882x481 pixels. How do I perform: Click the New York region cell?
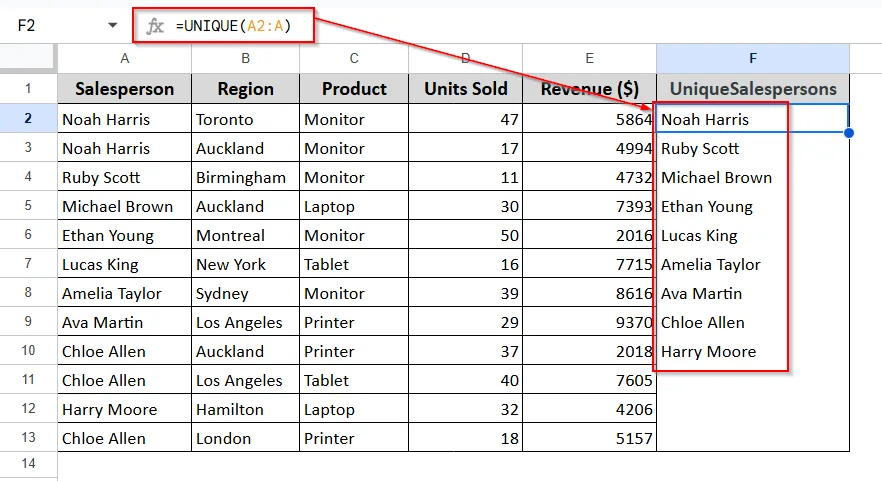[245, 264]
